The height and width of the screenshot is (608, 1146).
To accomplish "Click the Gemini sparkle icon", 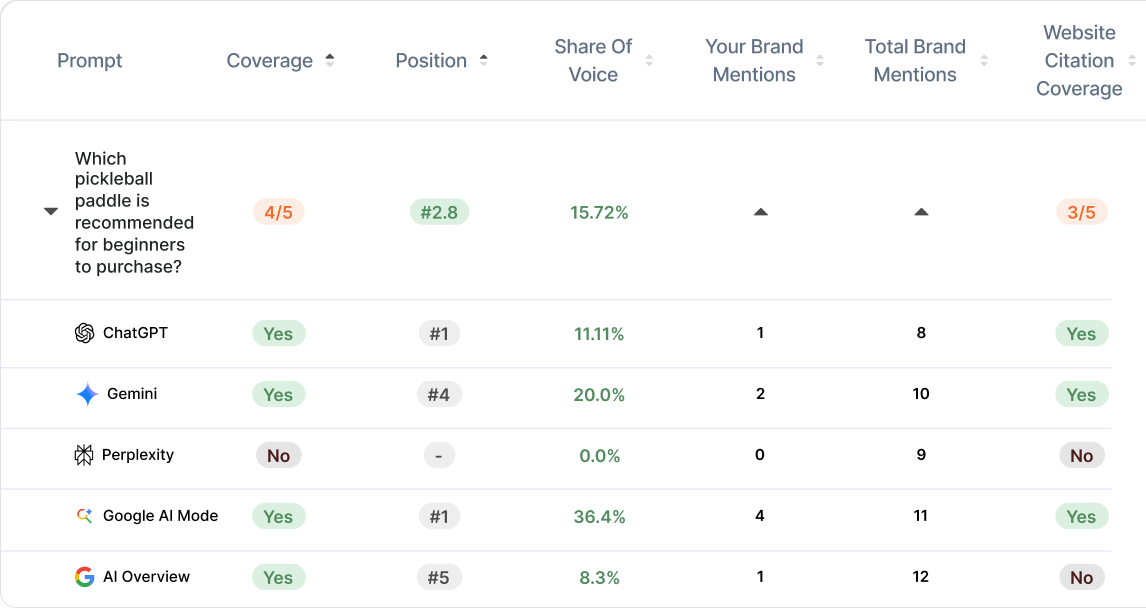I will pos(87,394).
